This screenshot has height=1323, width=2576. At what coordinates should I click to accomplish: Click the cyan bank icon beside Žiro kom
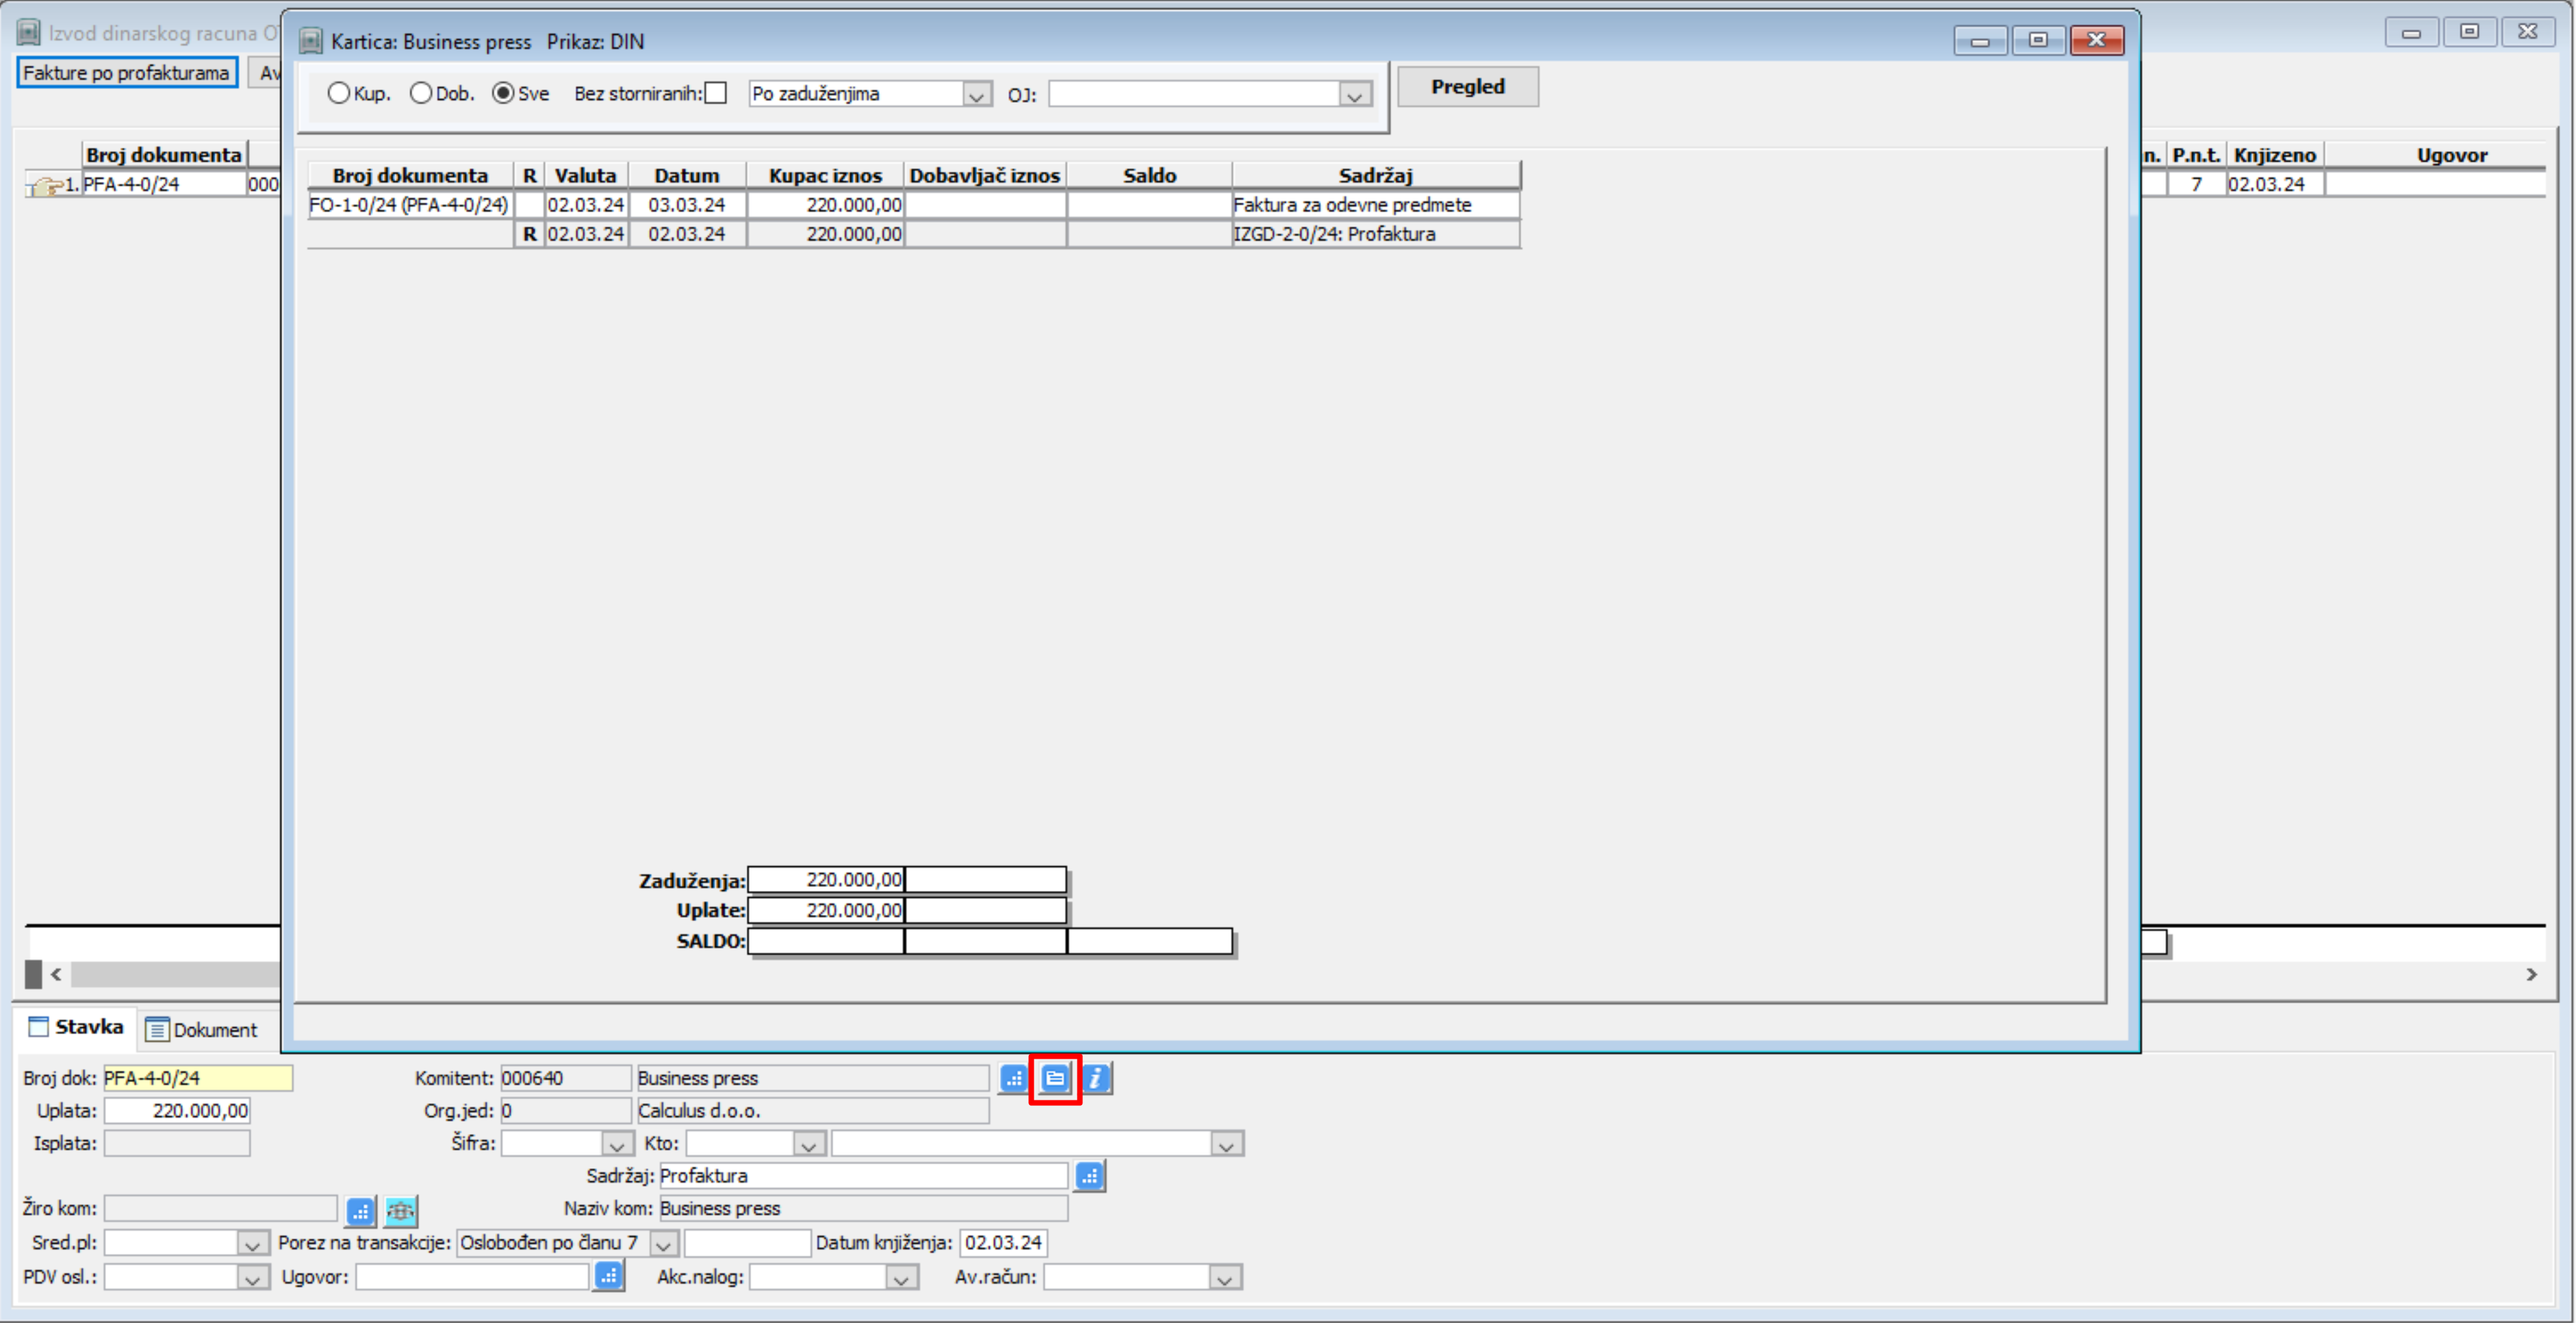[x=401, y=1211]
